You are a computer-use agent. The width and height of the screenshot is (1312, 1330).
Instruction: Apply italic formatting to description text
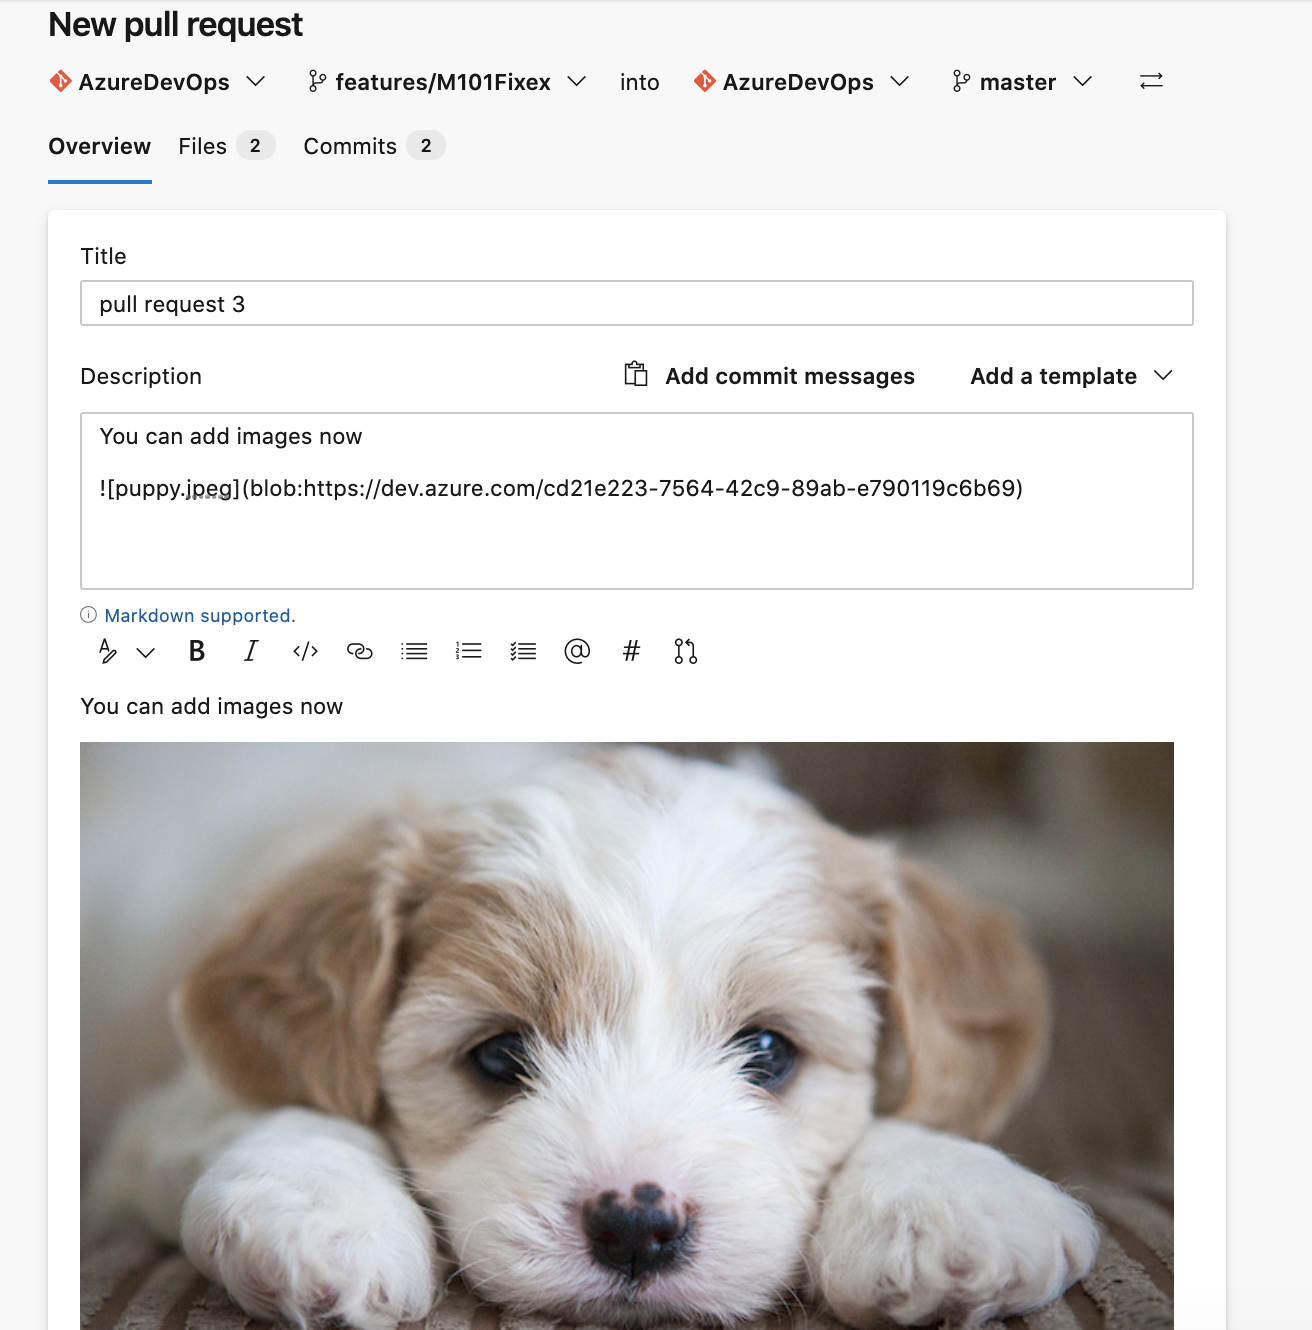(250, 651)
